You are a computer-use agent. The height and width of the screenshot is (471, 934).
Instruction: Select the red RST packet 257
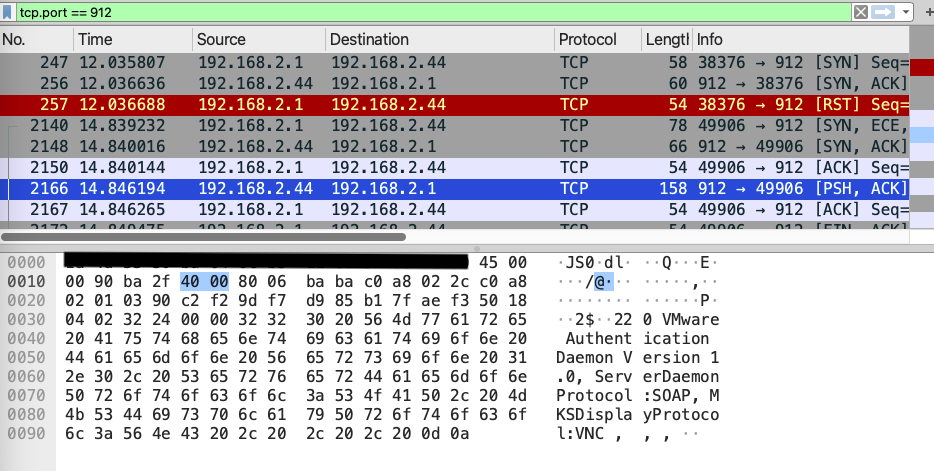454,105
